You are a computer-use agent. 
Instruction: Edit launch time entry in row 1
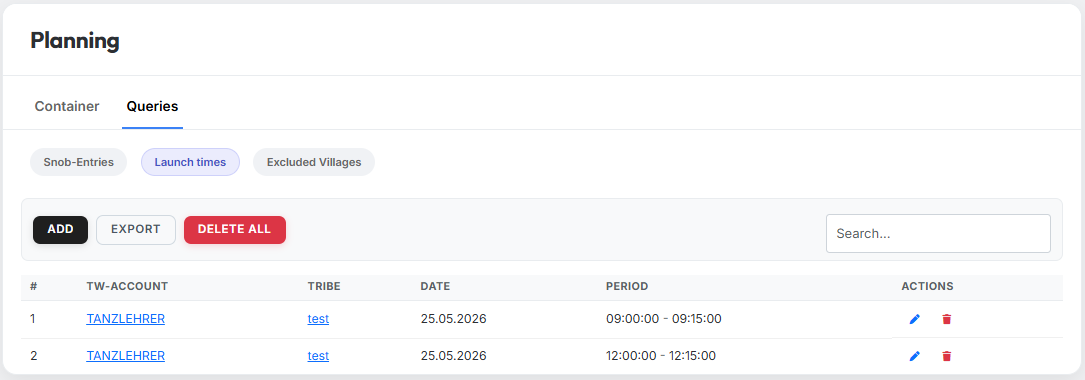click(915, 319)
